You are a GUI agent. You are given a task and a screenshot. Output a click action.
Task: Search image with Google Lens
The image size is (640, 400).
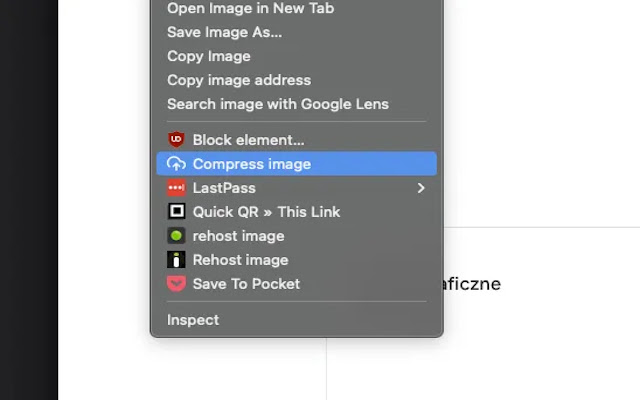point(277,104)
